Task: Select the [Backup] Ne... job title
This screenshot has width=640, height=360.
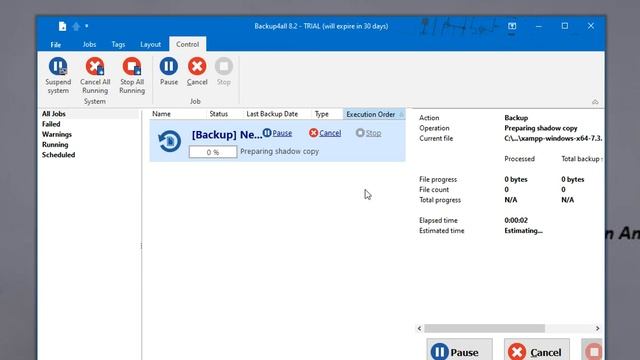Action: [227, 135]
